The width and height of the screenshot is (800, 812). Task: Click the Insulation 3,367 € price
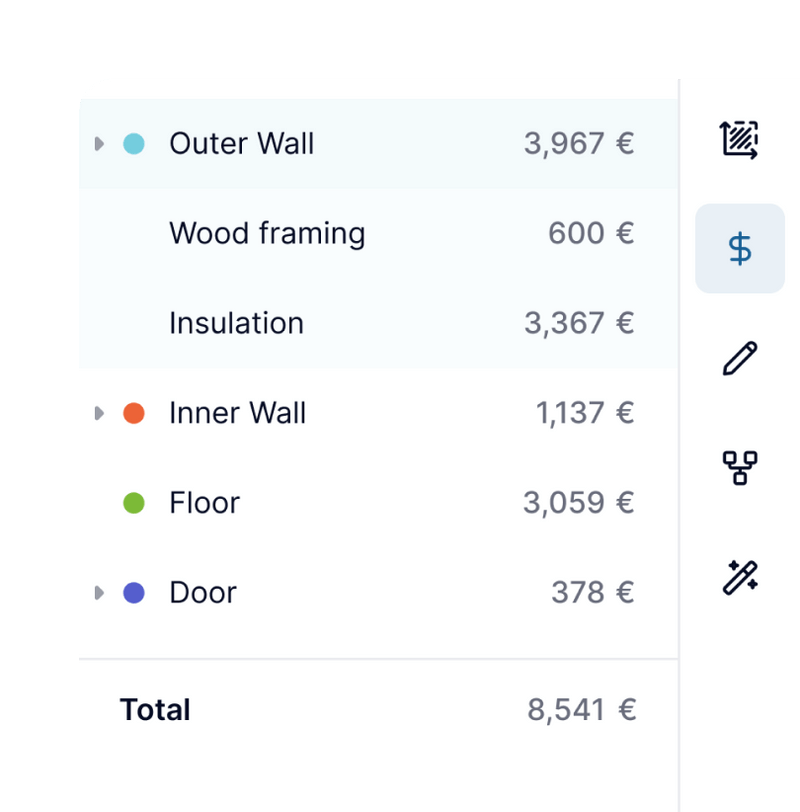[579, 324]
